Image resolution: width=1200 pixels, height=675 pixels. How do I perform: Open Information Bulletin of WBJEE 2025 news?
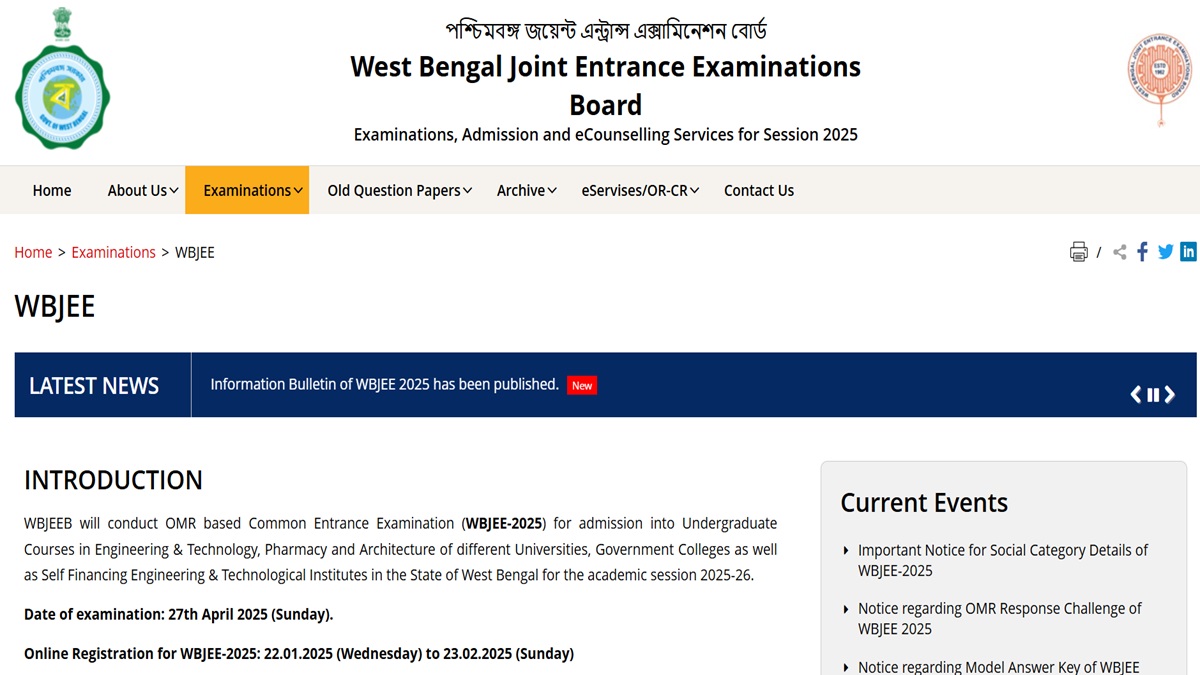tap(384, 384)
